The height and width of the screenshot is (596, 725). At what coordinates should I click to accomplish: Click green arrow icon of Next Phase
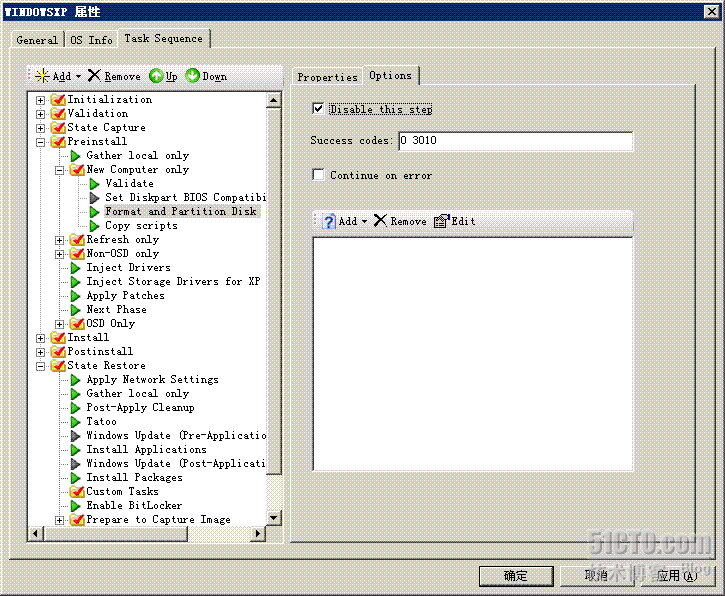pos(75,310)
